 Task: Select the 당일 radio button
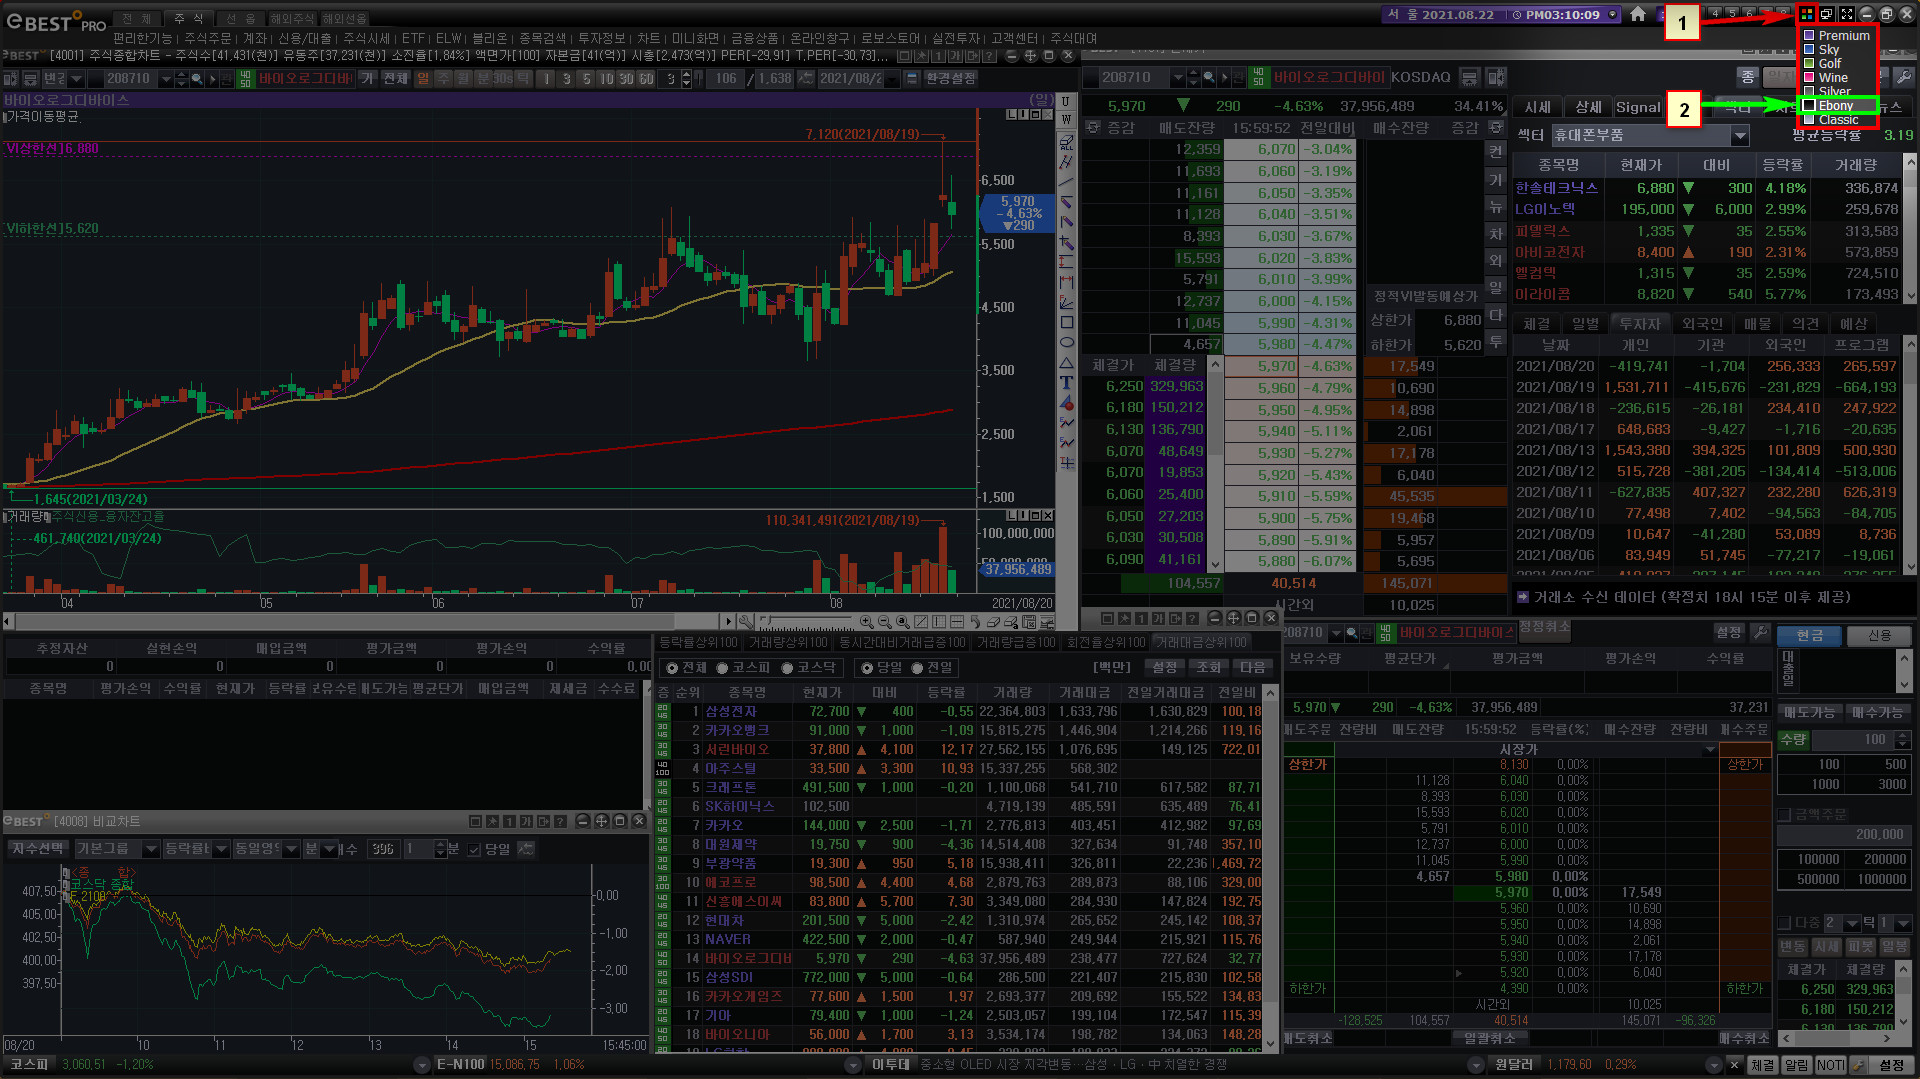[x=867, y=668]
